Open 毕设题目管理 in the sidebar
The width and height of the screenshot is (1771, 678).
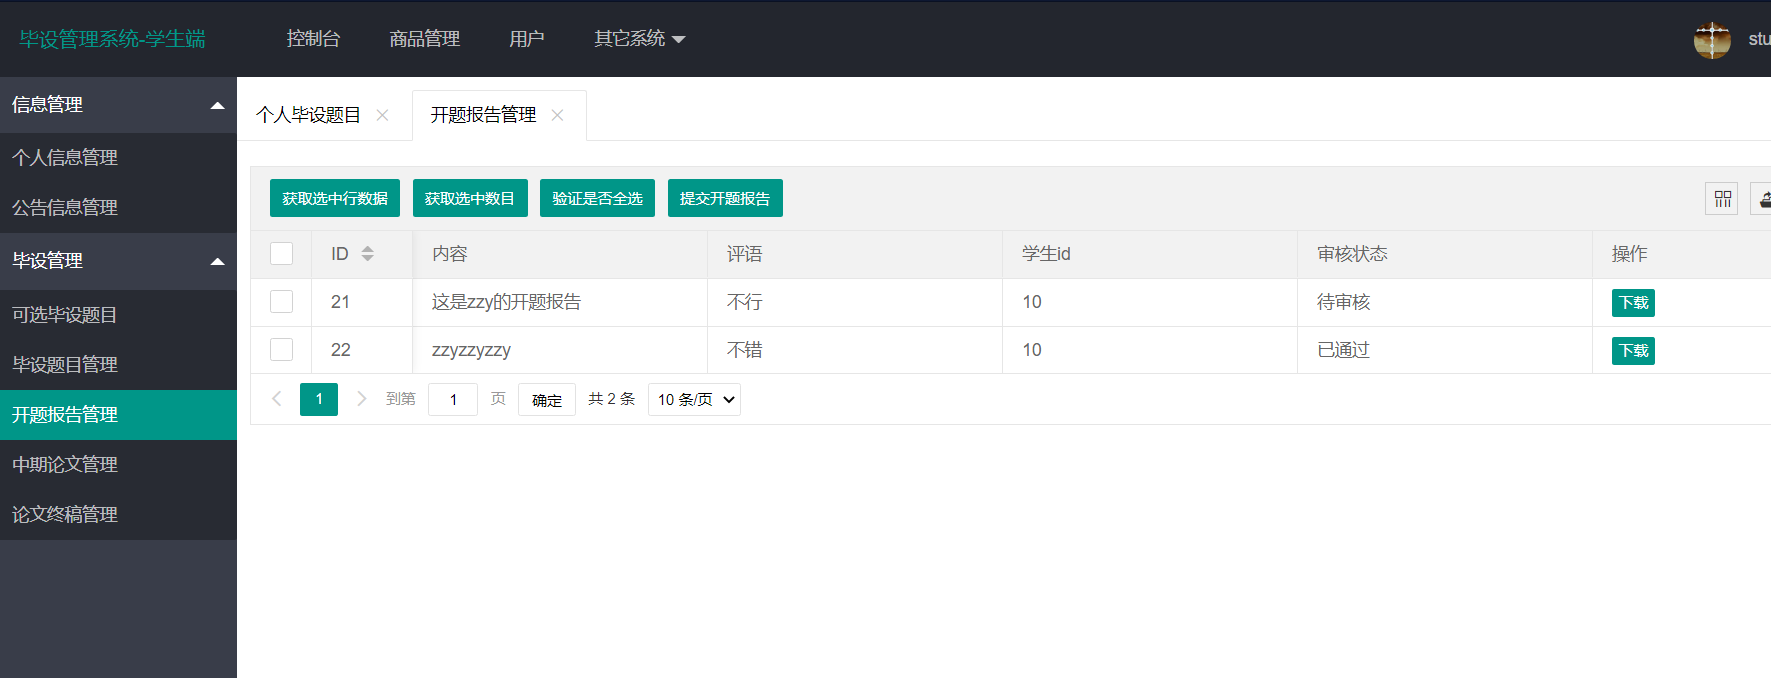[118, 364]
